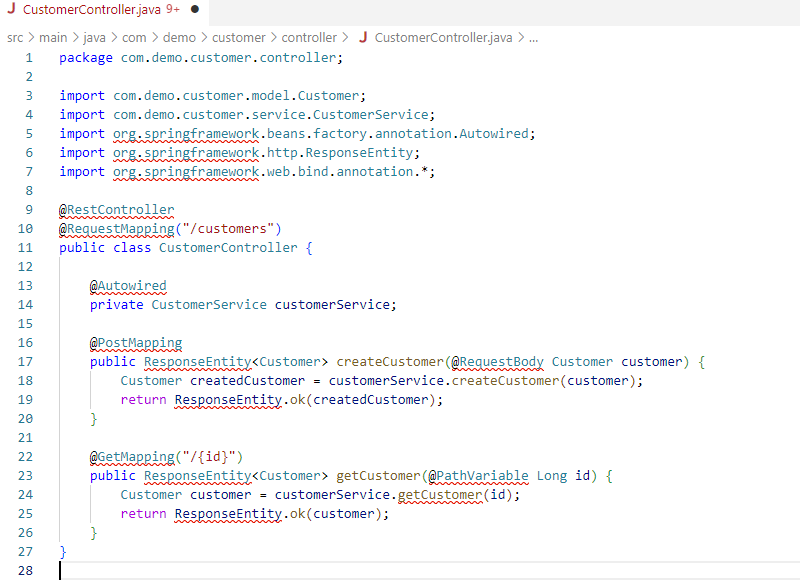Click line number 11 in the gutter
Screen dimensions: 800x580
click(25, 248)
